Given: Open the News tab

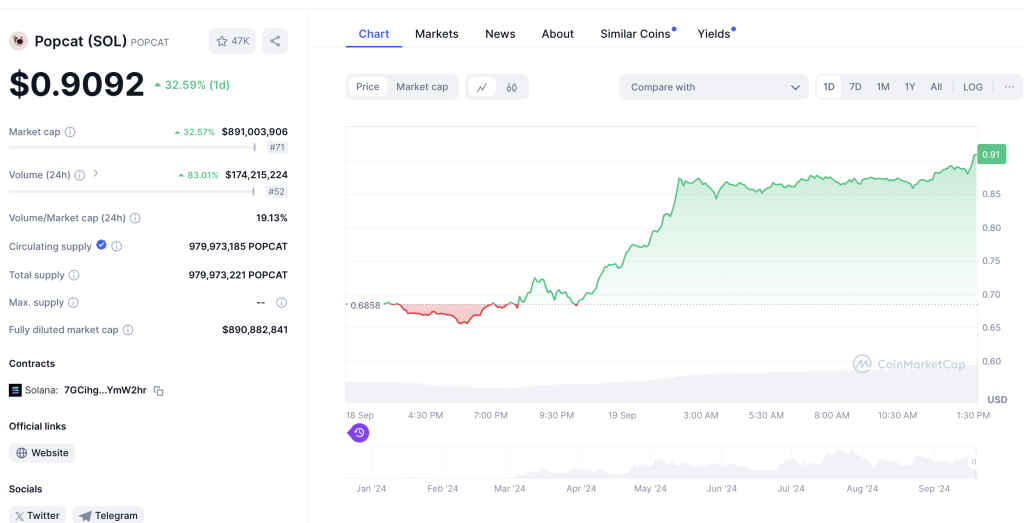Looking at the screenshot, I should (x=500, y=34).
